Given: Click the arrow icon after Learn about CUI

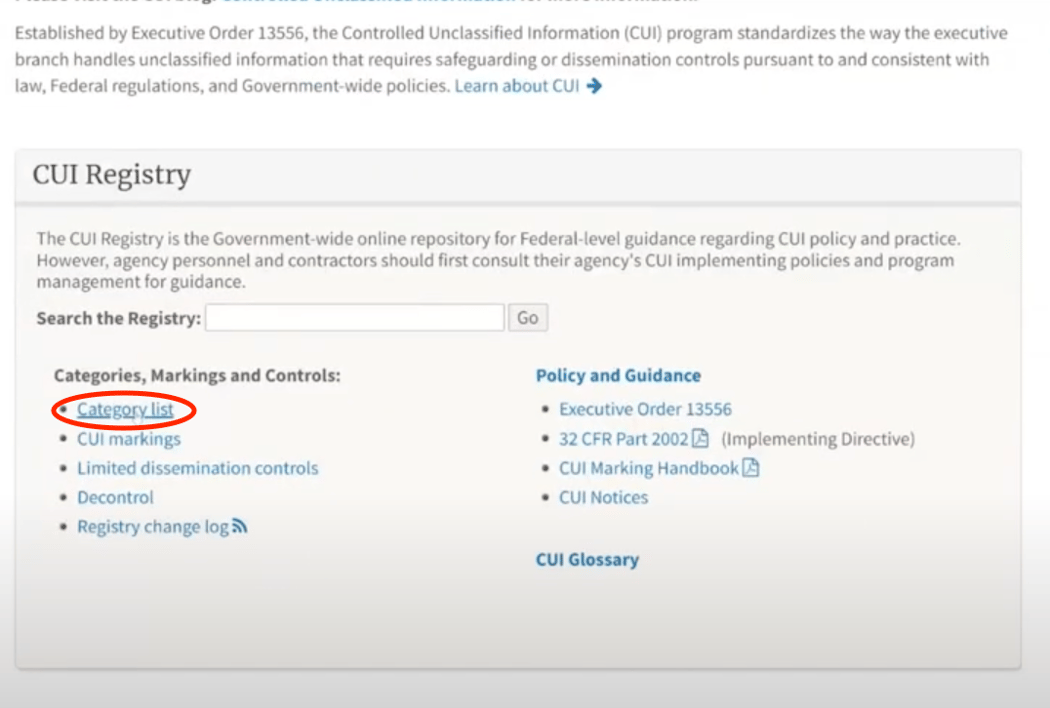Looking at the screenshot, I should pos(595,86).
